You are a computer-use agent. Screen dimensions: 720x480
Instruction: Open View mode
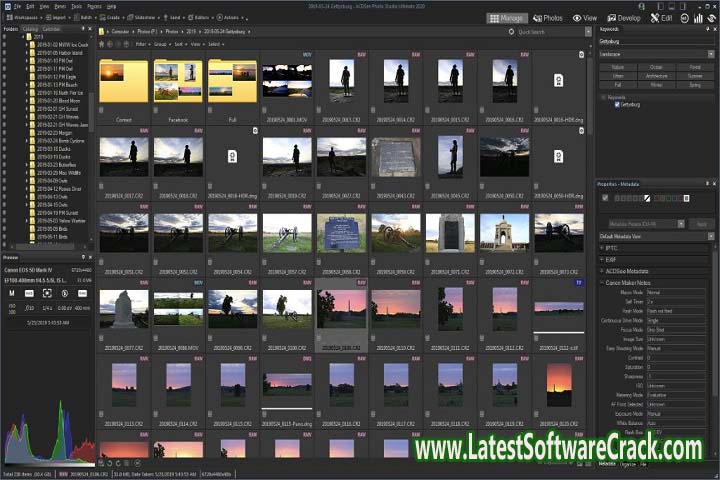tap(585, 18)
